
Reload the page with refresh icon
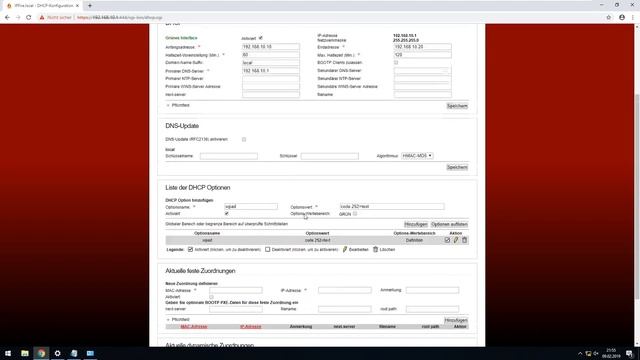(x=29, y=18)
